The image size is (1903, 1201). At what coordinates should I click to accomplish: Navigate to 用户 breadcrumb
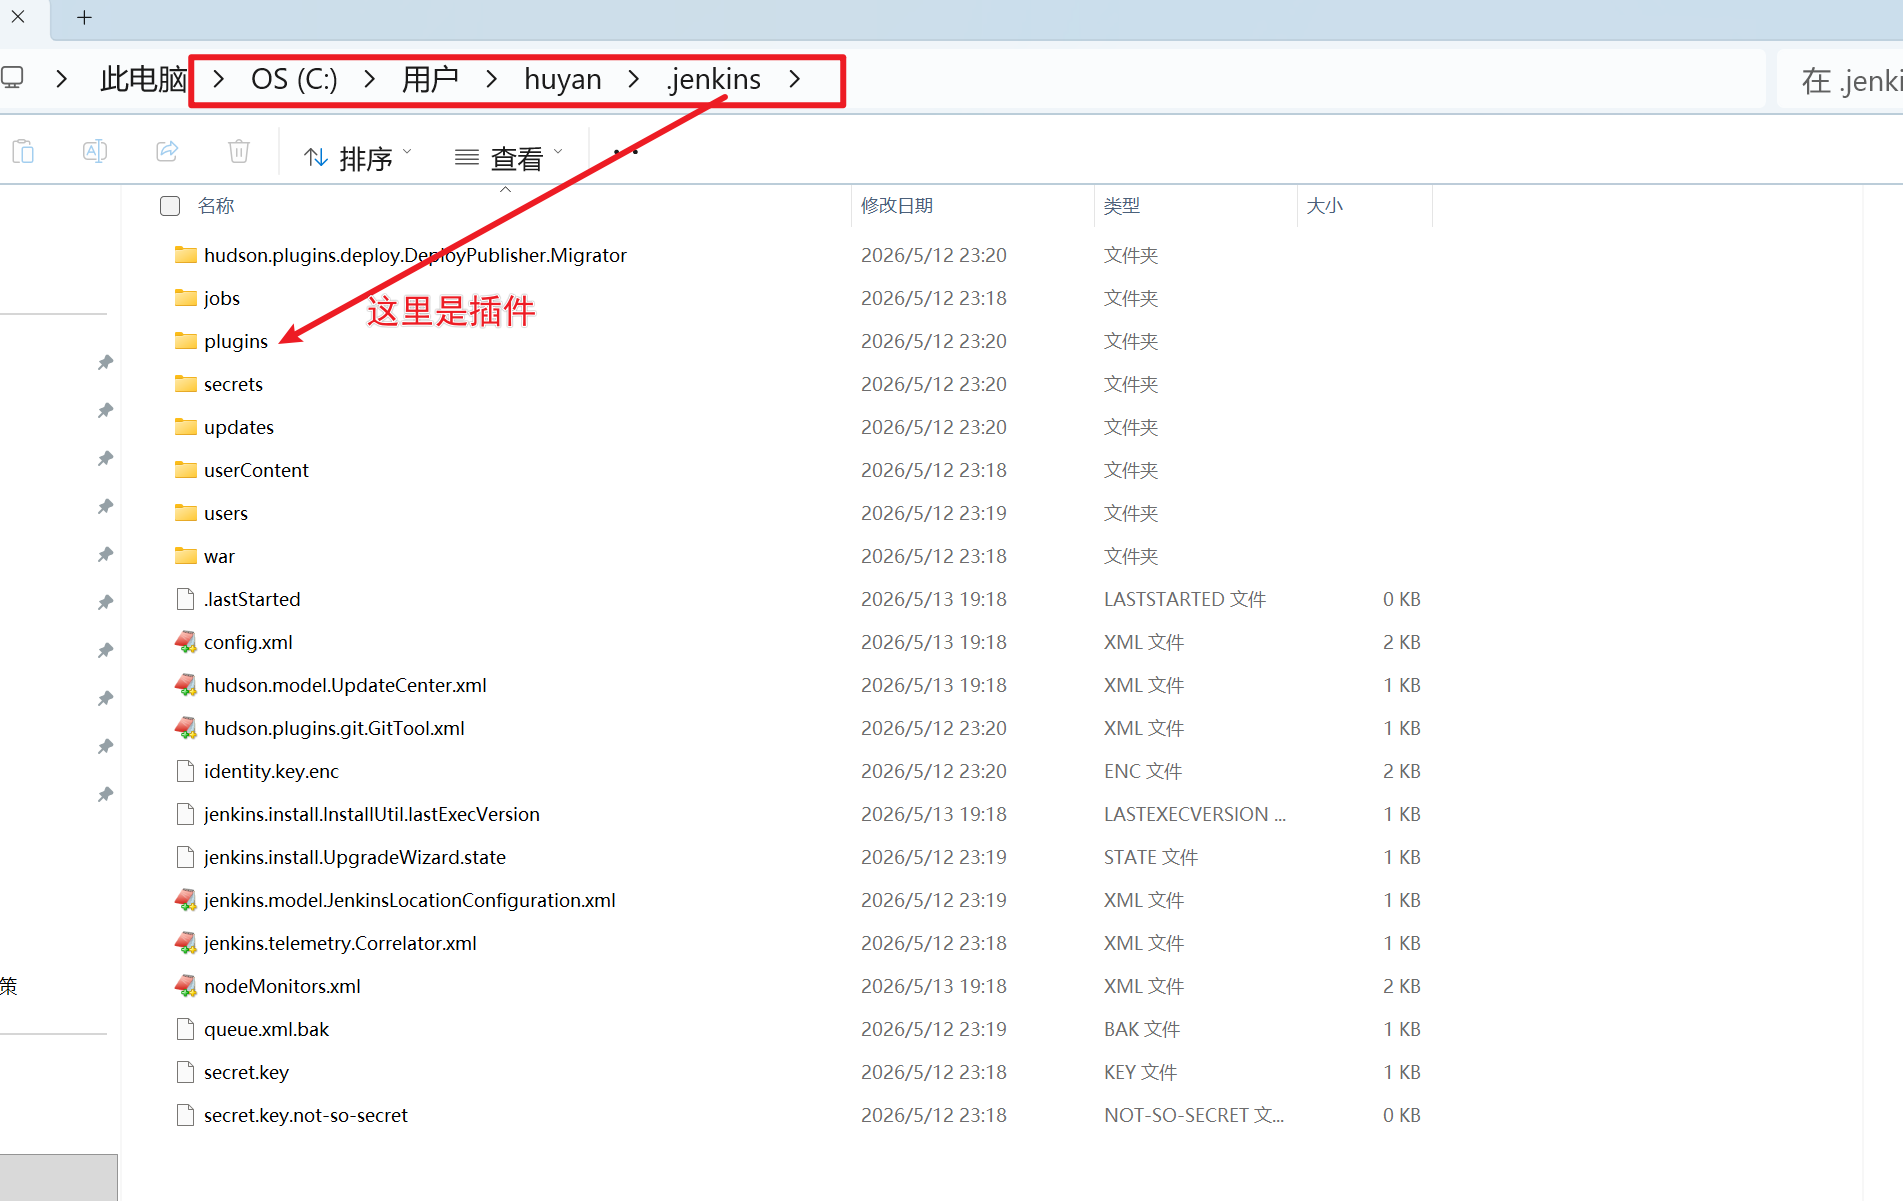[x=430, y=79]
